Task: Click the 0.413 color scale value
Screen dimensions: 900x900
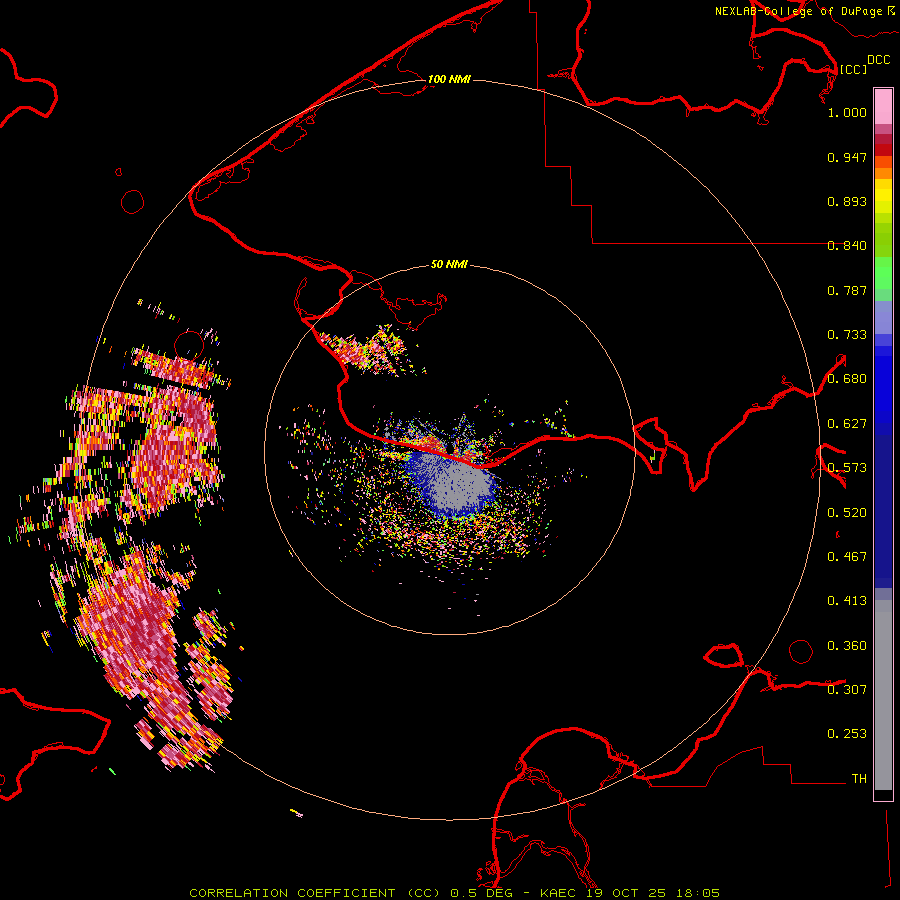Action: (x=847, y=601)
